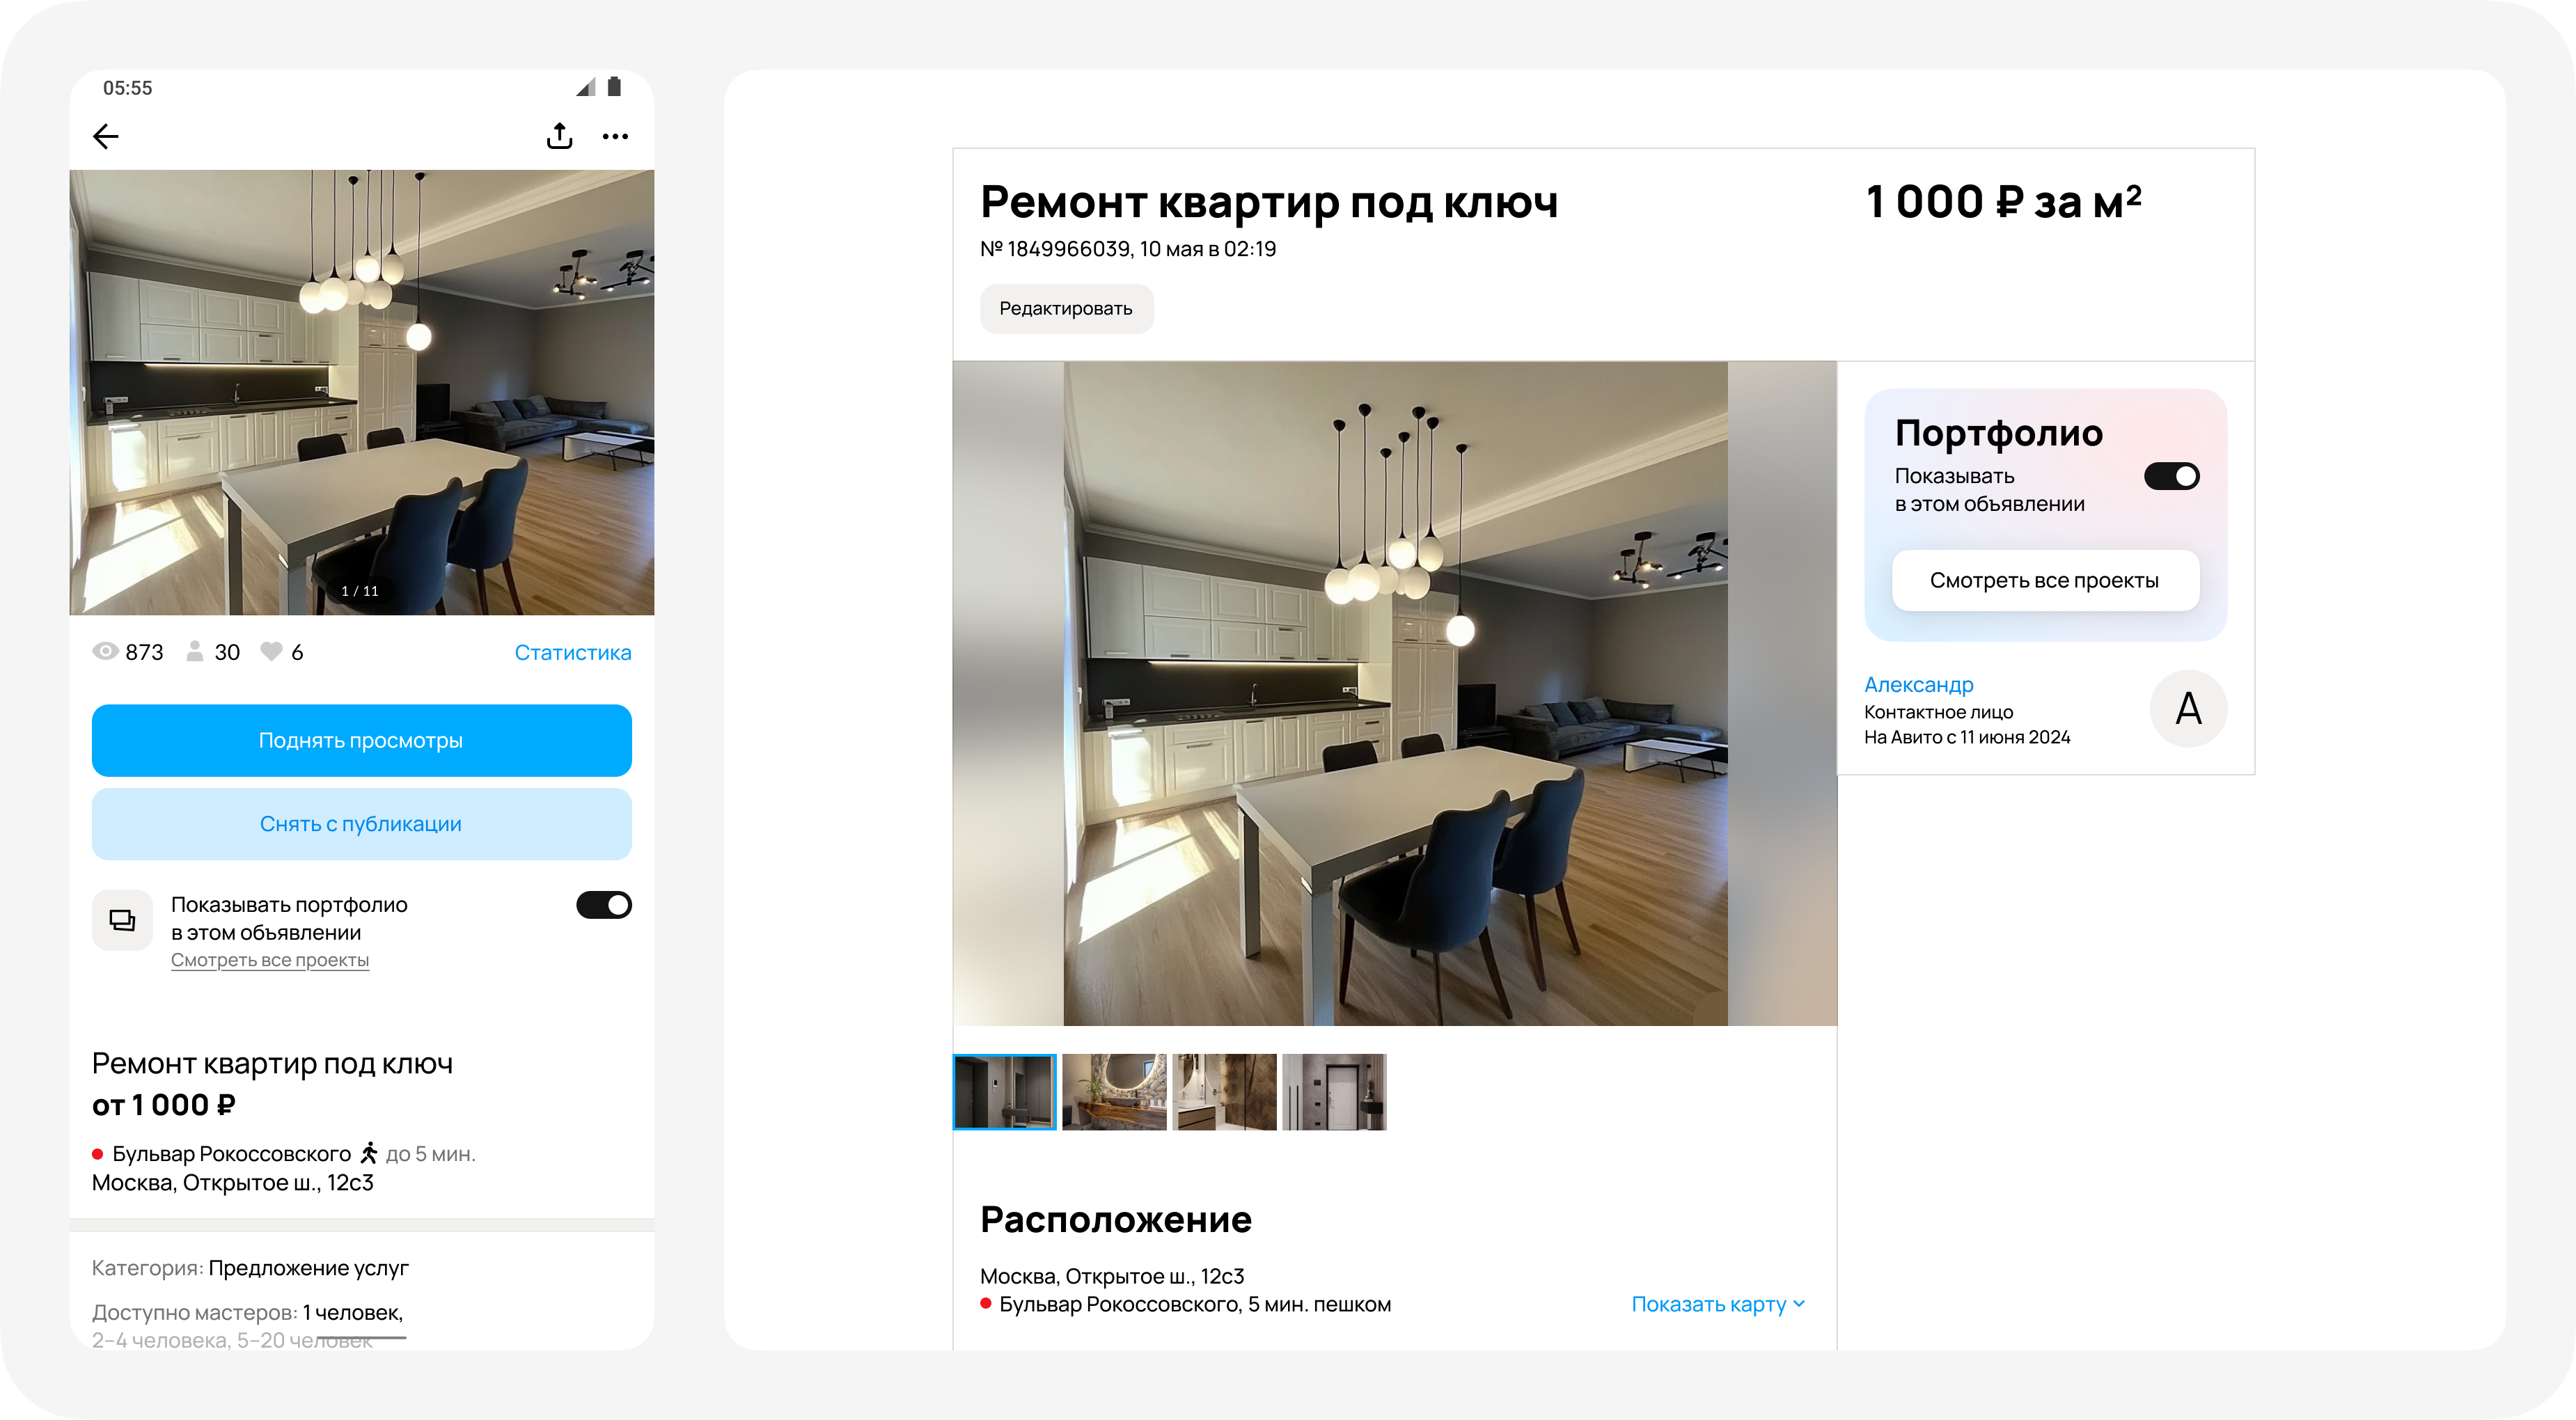
Task: Select the round mirror bathroom thumbnail
Action: [x=1114, y=1092]
